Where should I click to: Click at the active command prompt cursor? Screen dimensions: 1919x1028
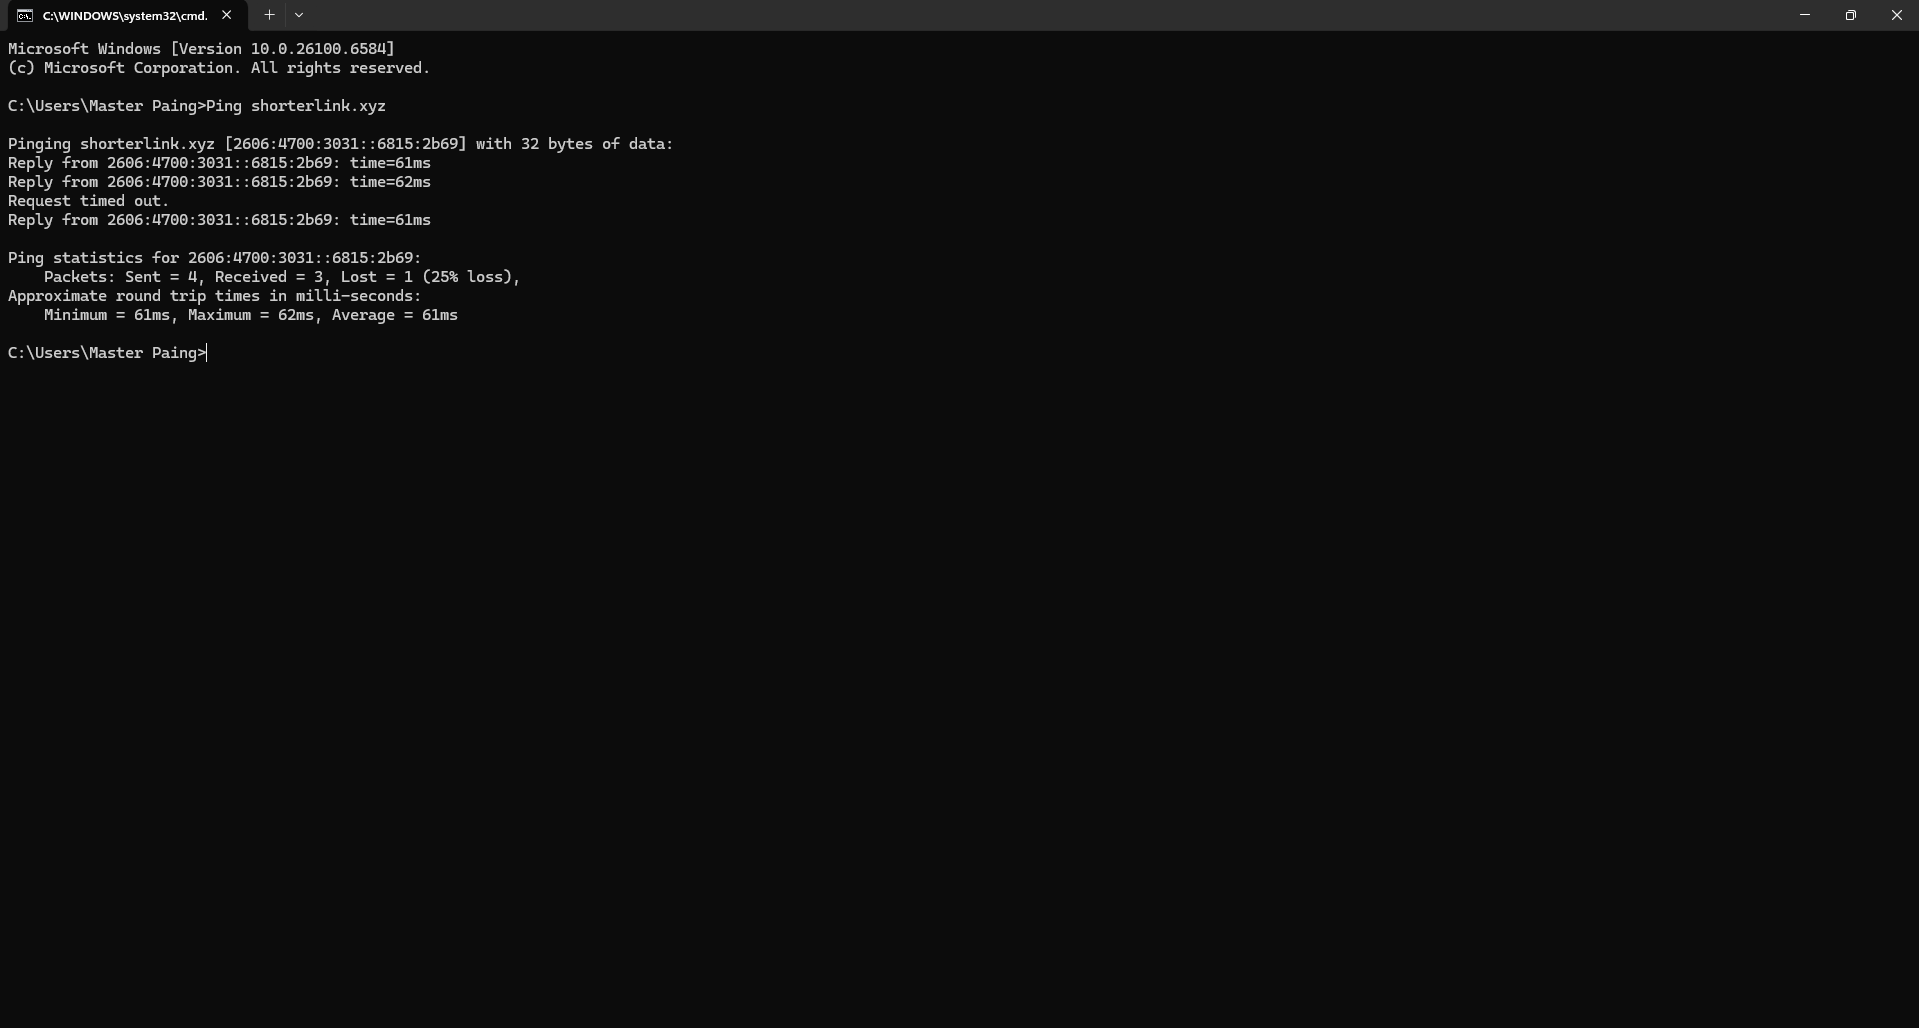point(207,353)
